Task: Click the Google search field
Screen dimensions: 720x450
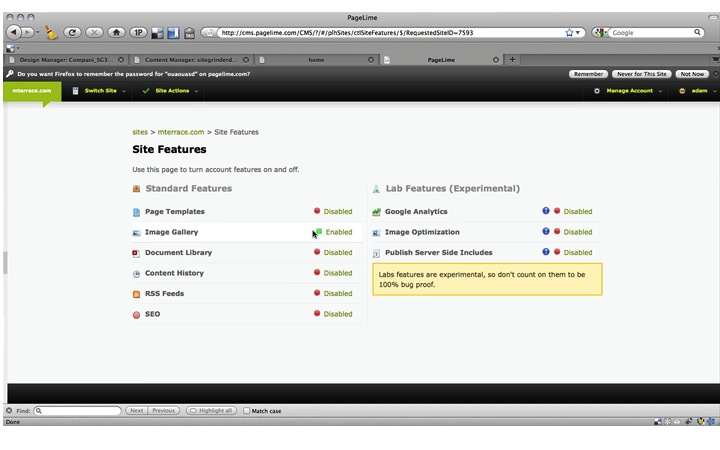Action: point(652,33)
